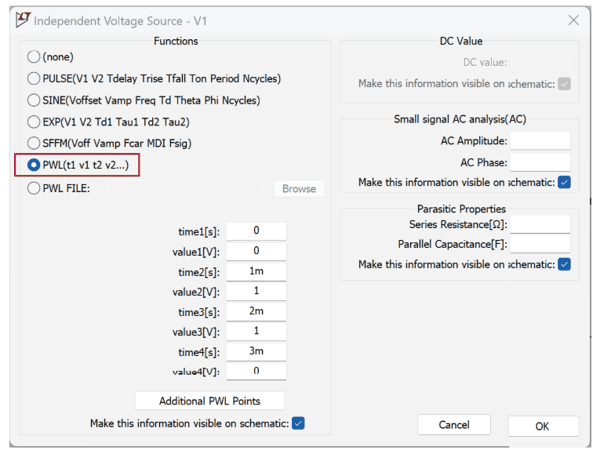The height and width of the screenshot is (454, 600).
Task: Select the PWL(t1 v1 t2 v2...) option
Action: 34,165
